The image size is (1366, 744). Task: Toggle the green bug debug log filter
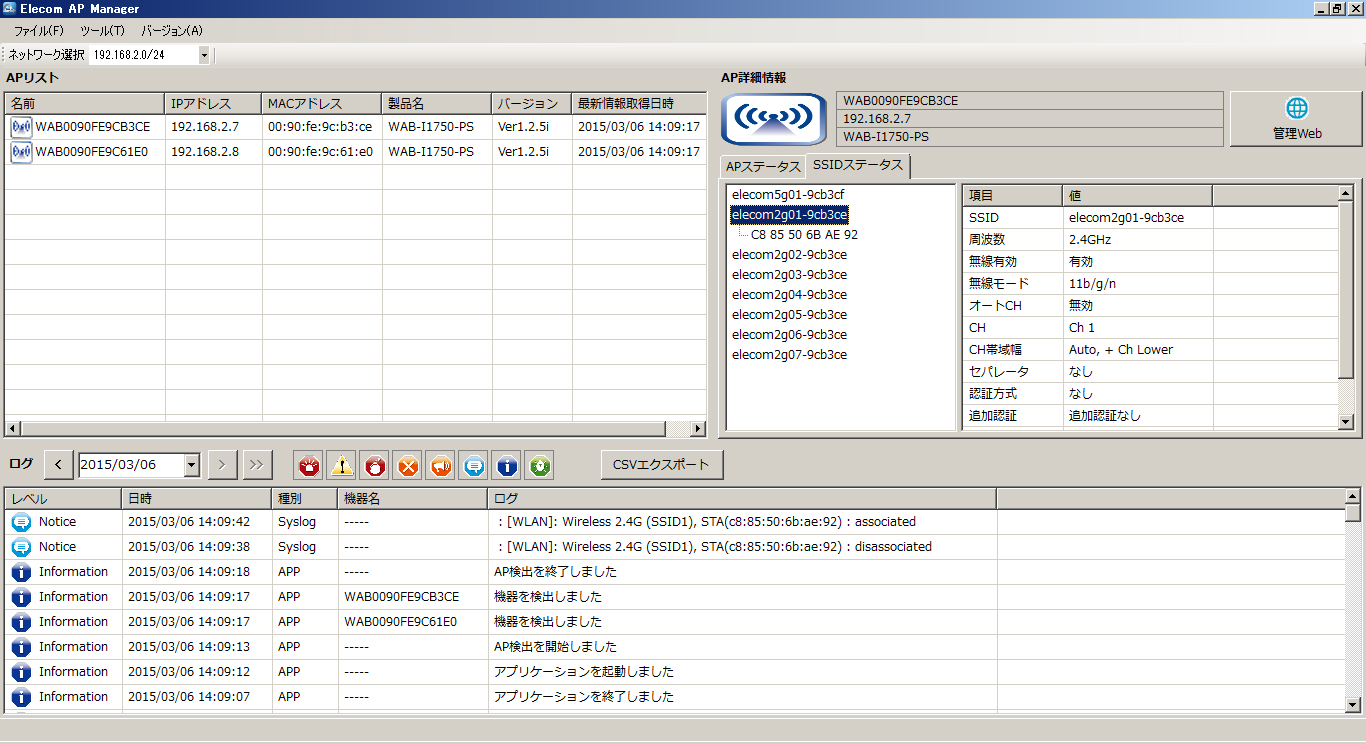539,465
